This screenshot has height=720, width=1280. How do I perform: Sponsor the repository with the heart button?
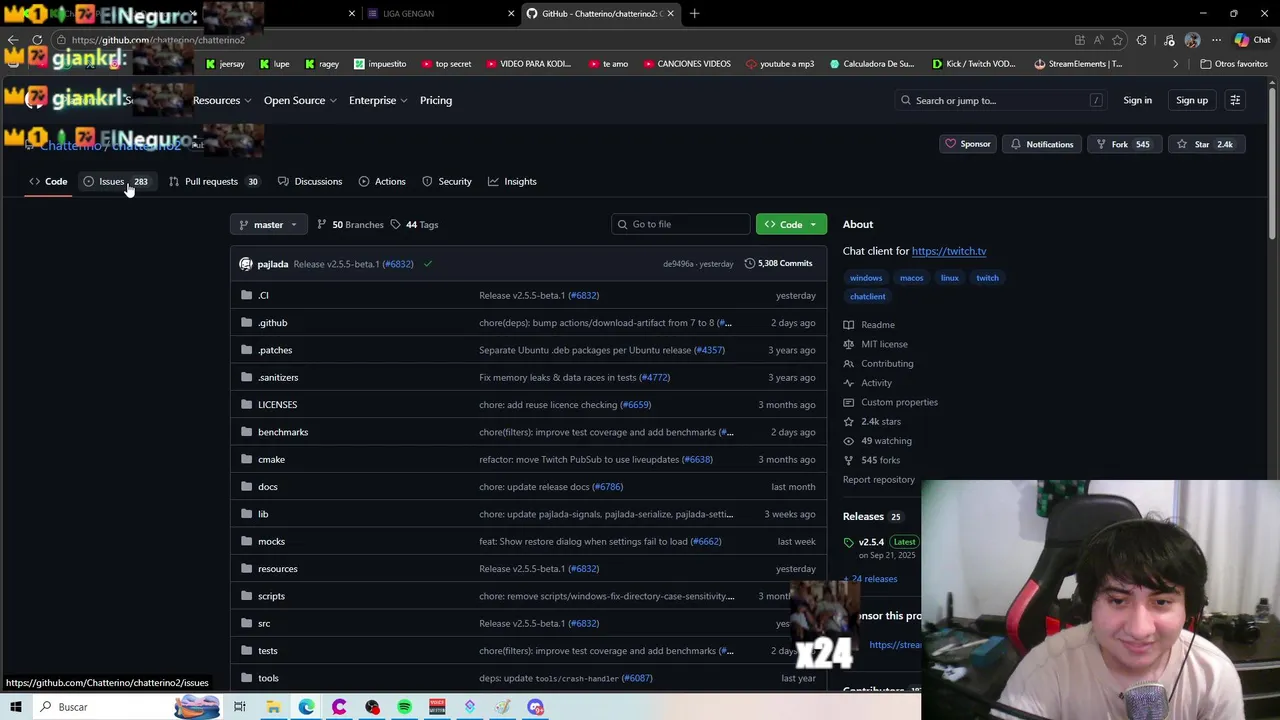pyautogui.click(x=967, y=144)
